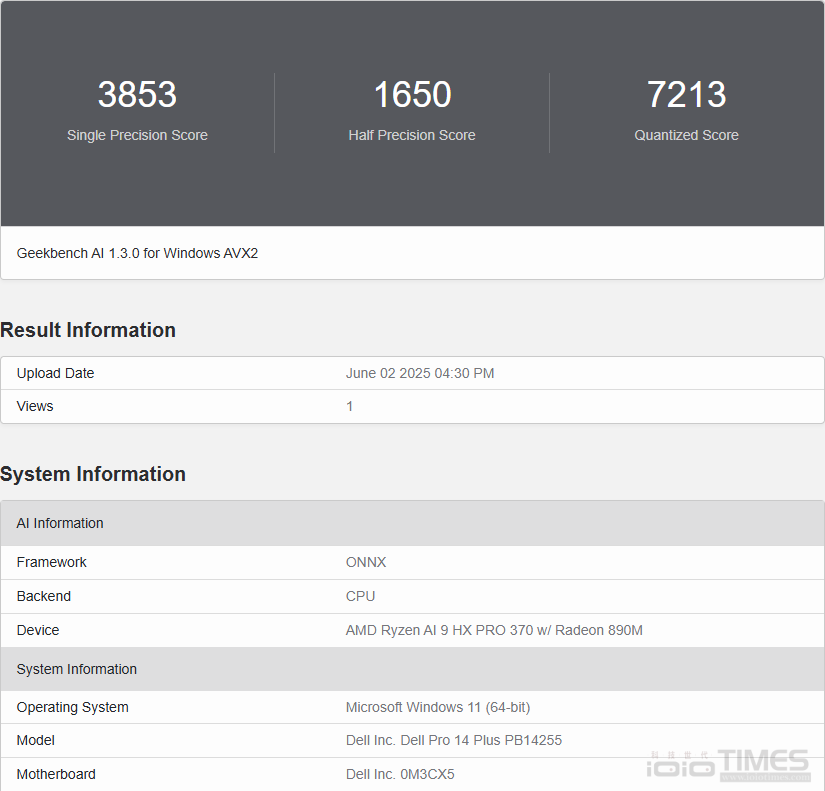This screenshot has height=791, width=825.
Task: Select the Single Precision Score label
Action: point(137,135)
